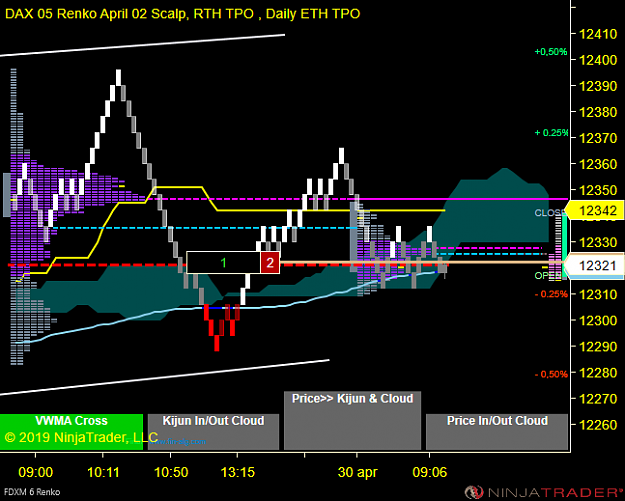Viewport: 625px width, 501px height.
Task: Click the 12360 price axis label
Action: coord(598,164)
